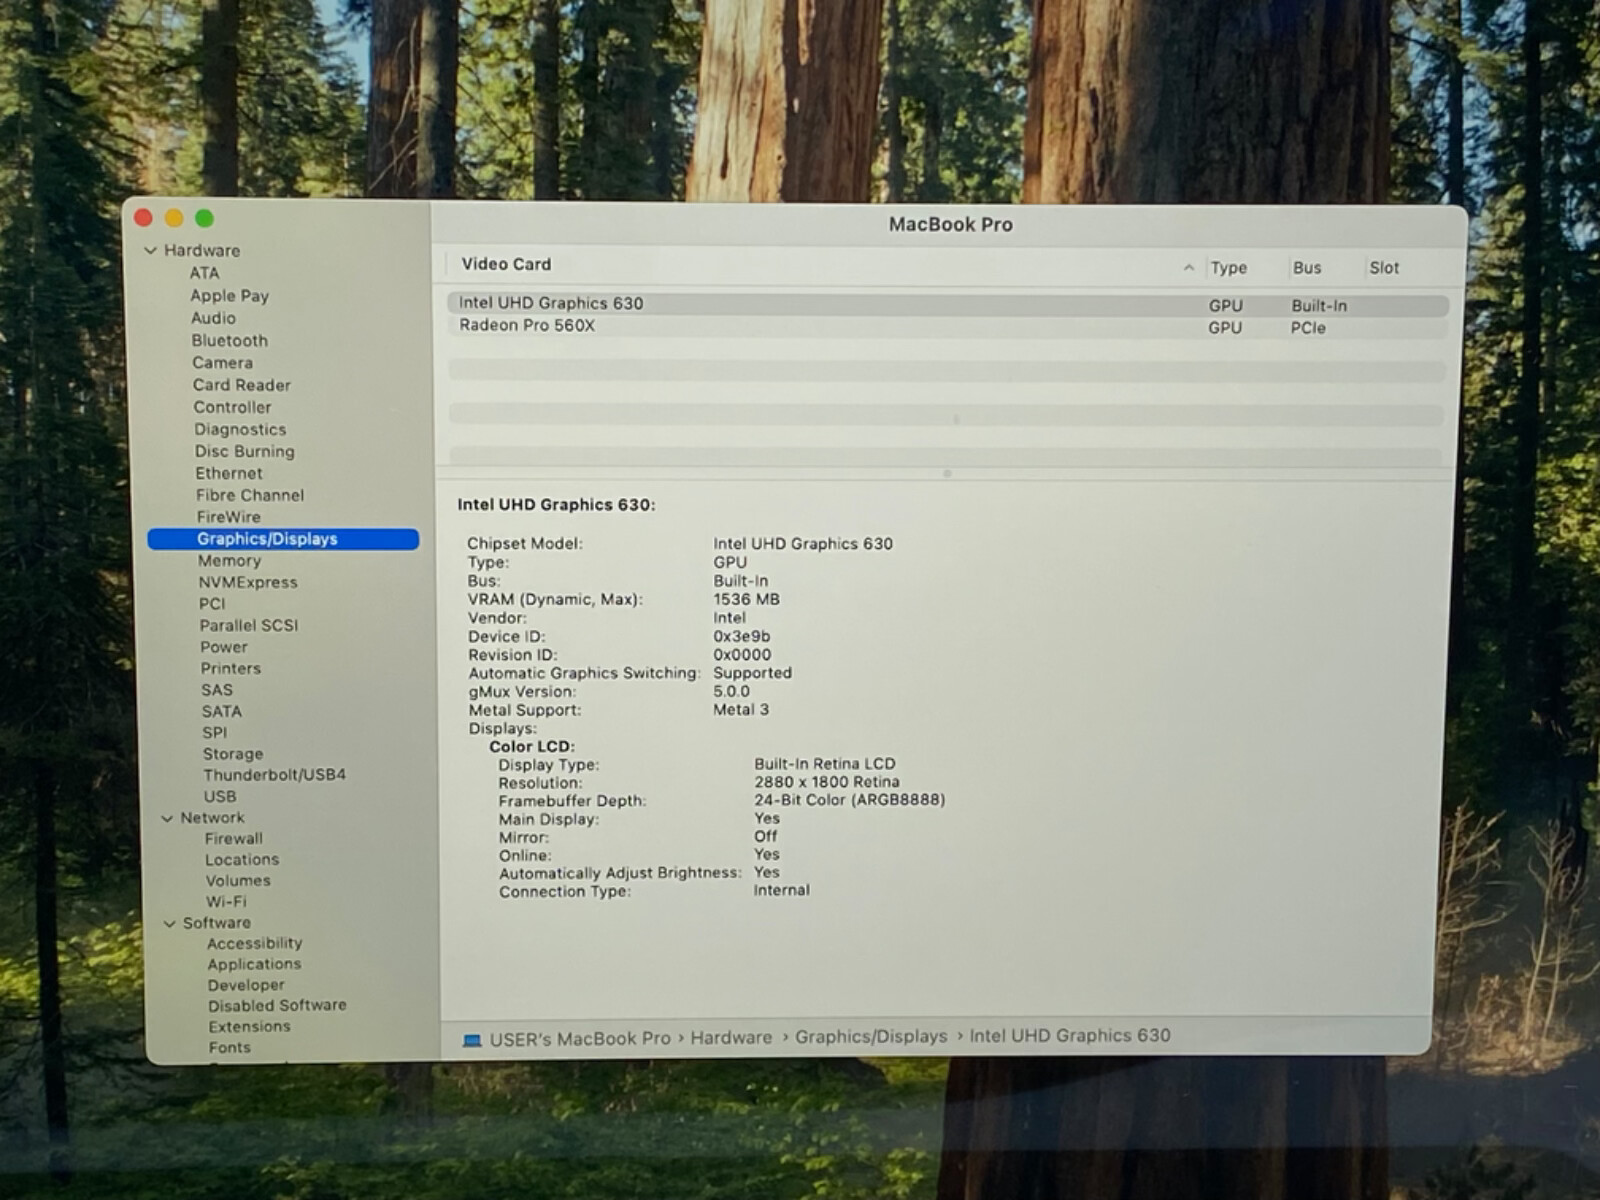Screen dimensions: 1600x1200
Task: Select Disc Burning in the sidebar
Action: pyautogui.click(x=244, y=451)
